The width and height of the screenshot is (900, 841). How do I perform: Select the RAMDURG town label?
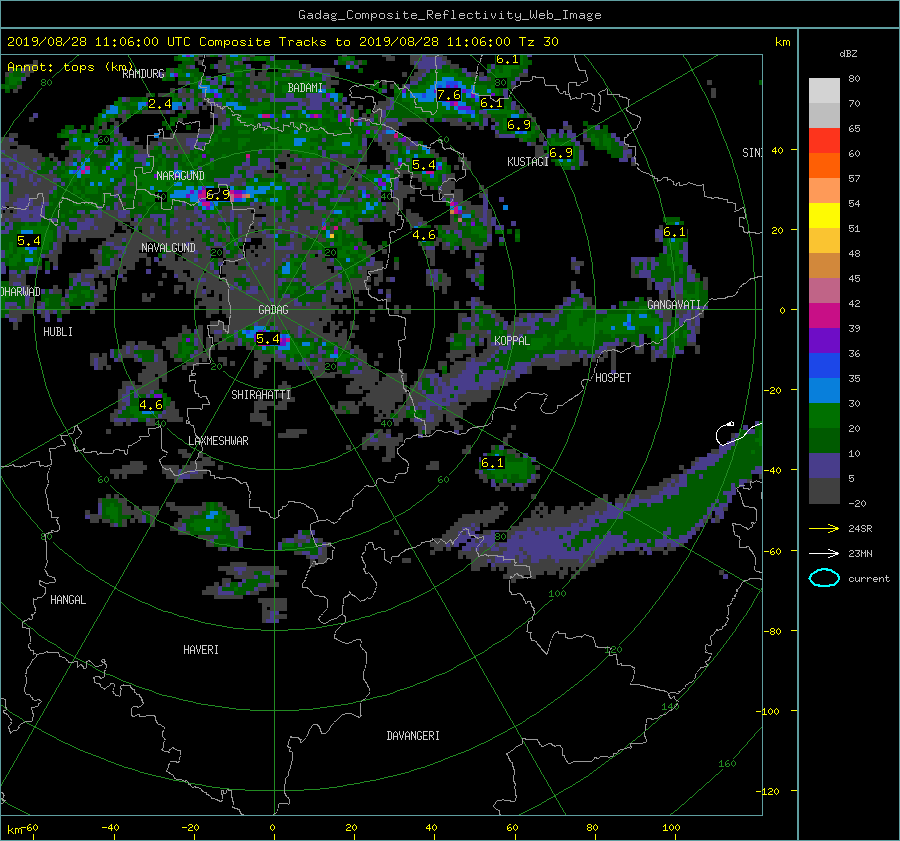(143, 73)
